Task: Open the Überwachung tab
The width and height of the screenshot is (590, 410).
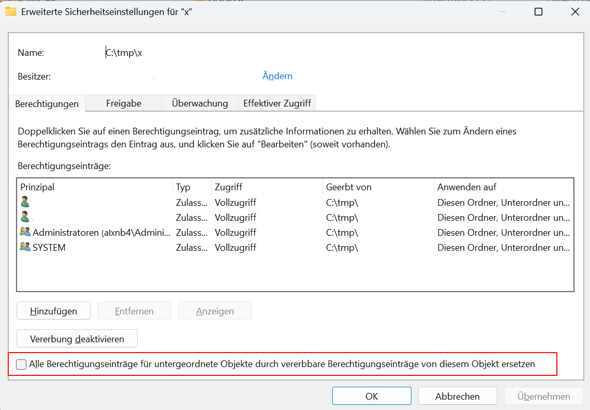Action: click(x=200, y=103)
